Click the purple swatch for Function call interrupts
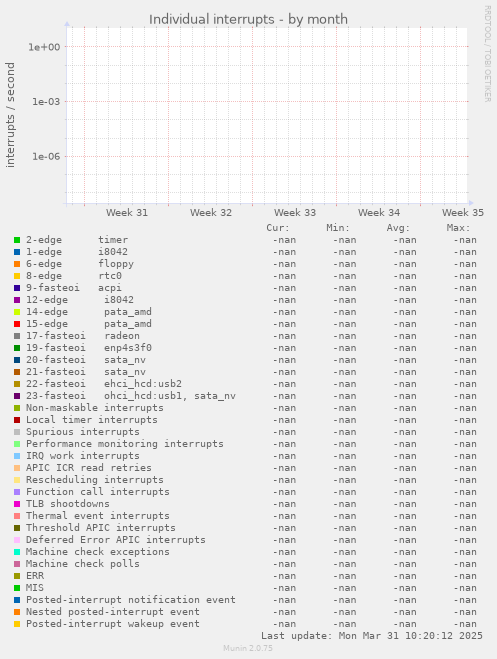The width and height of the screenshot is (497, 659). point(17,492)
